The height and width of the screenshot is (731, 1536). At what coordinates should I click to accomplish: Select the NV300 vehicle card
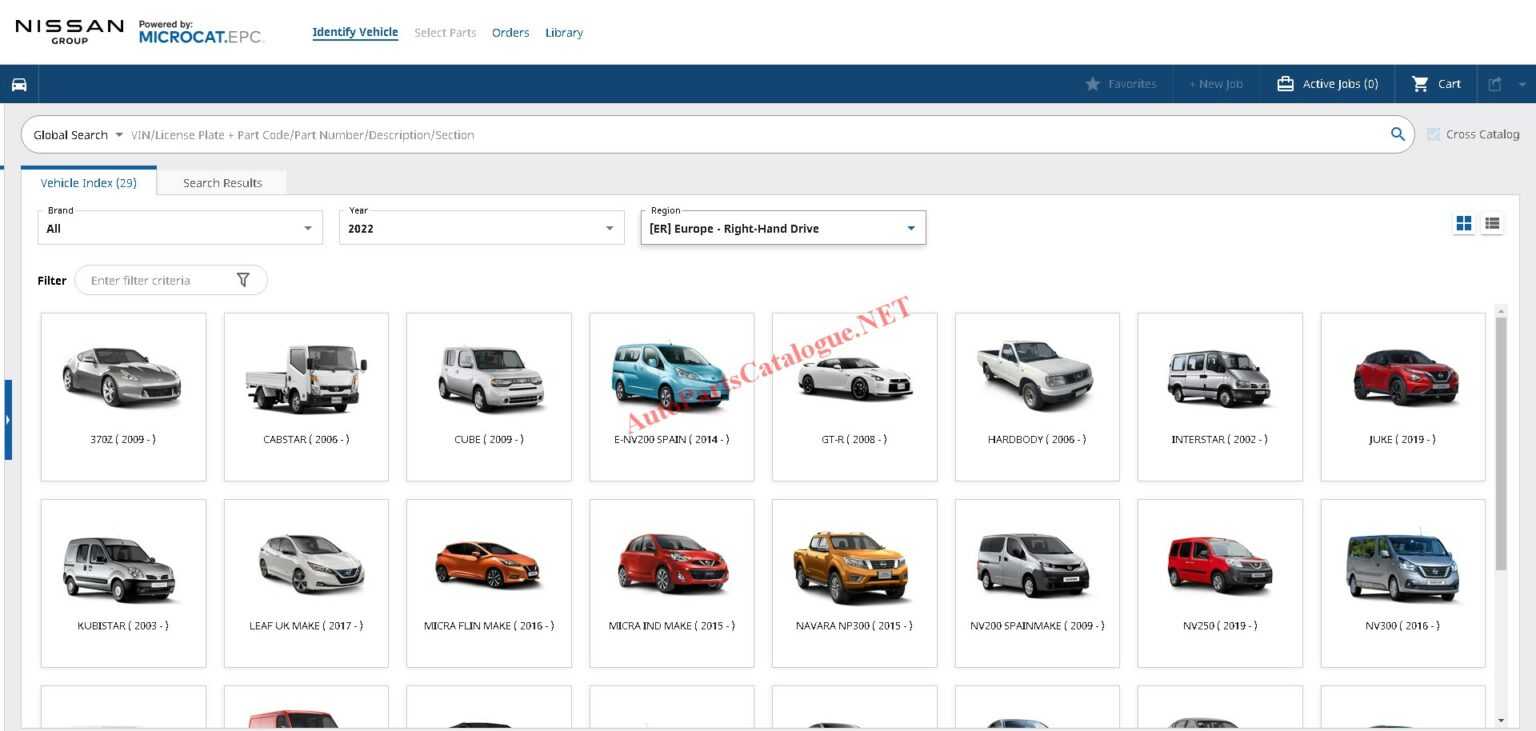click(1403, 583)
